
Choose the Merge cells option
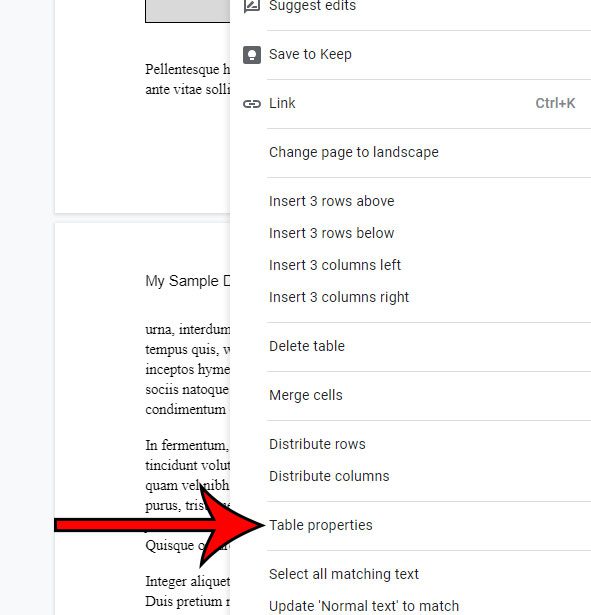click(x=306, y=395)
